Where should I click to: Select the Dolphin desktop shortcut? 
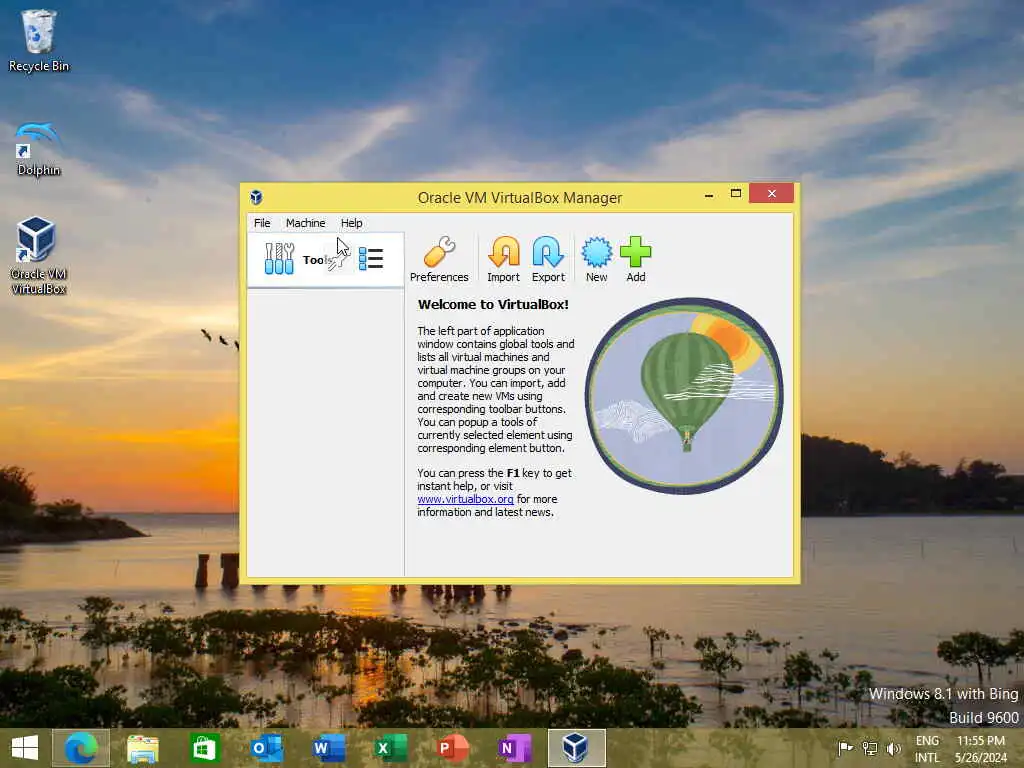coord(39,150)
